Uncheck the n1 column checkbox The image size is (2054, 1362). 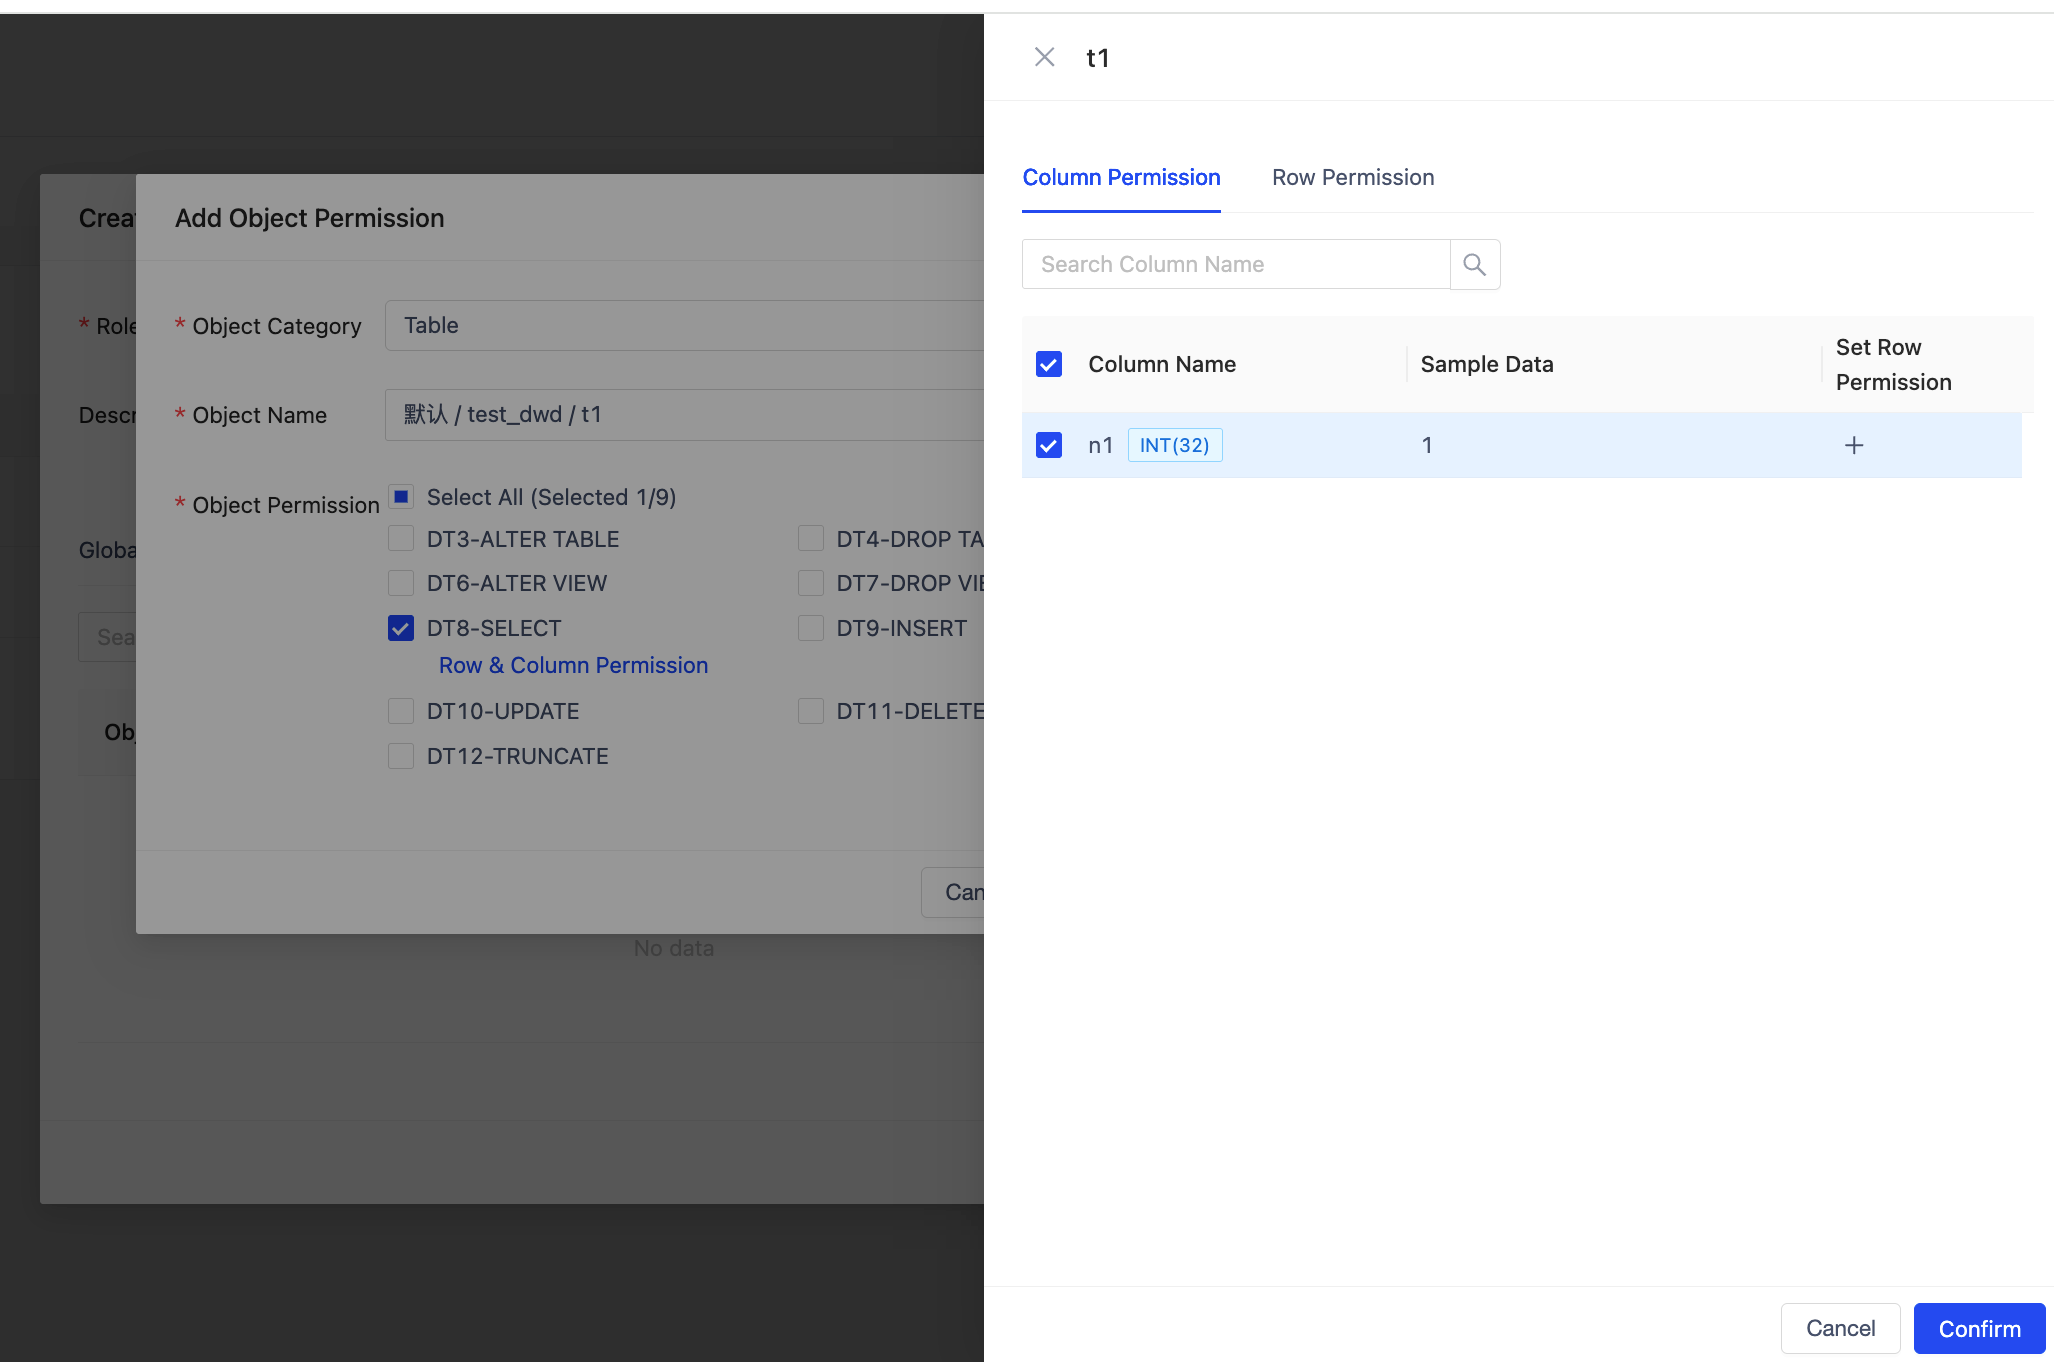point(1048,445)
